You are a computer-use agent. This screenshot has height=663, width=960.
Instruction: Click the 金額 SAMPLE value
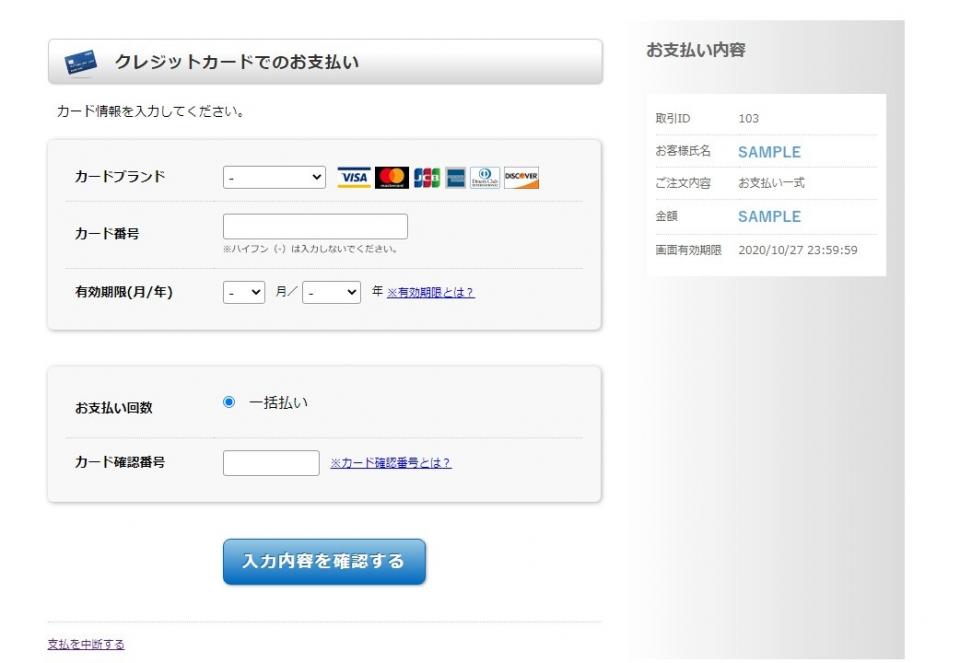point(769,216)
